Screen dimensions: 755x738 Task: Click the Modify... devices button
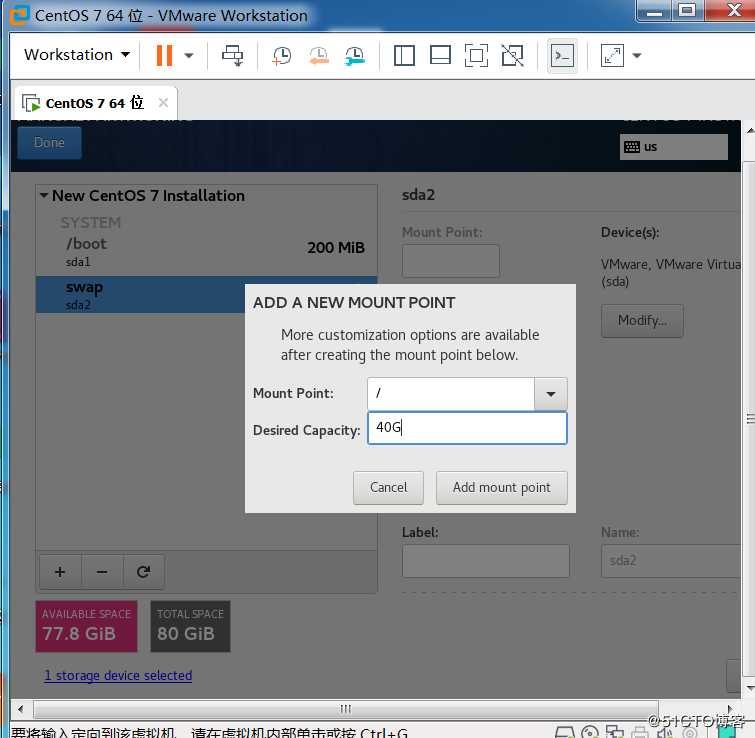coord(642,321)
